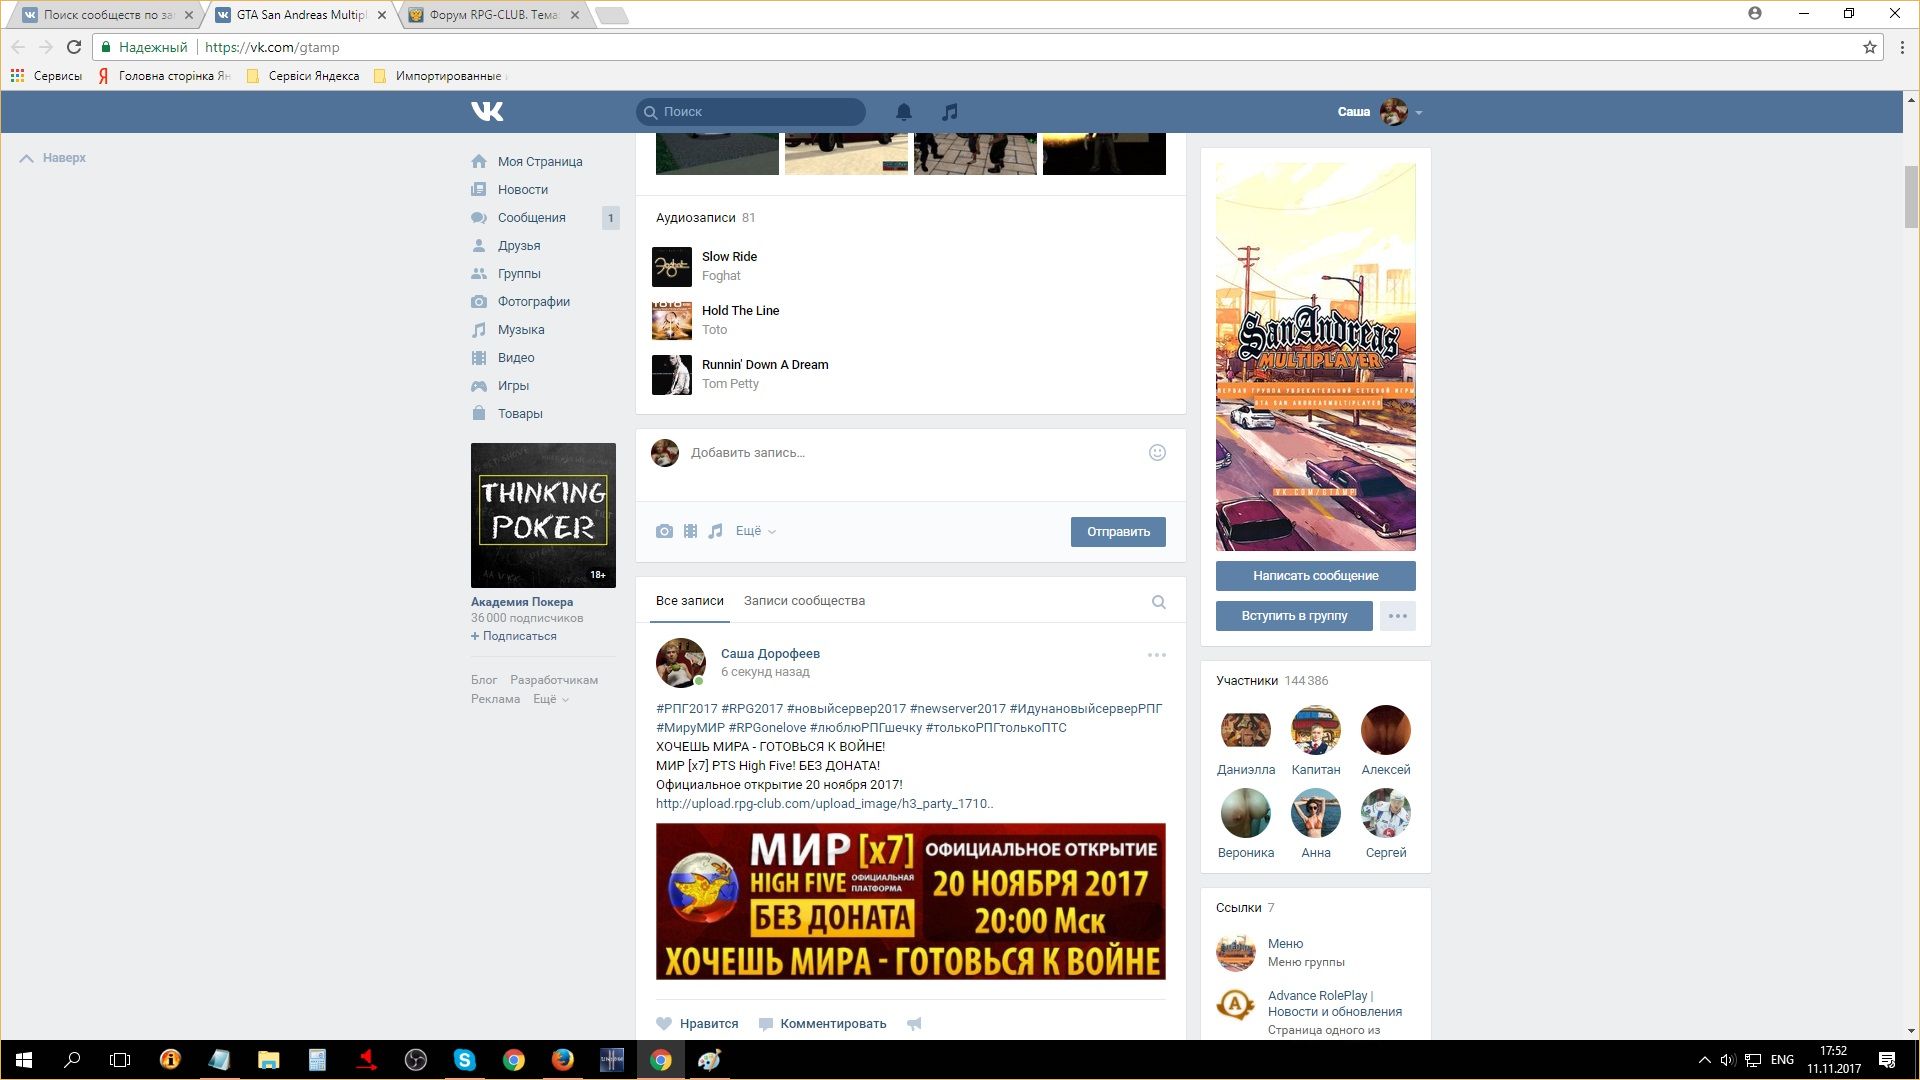Attach a video with film icon
Viewport: 1920px width, 1080px height.
[690, 531]
